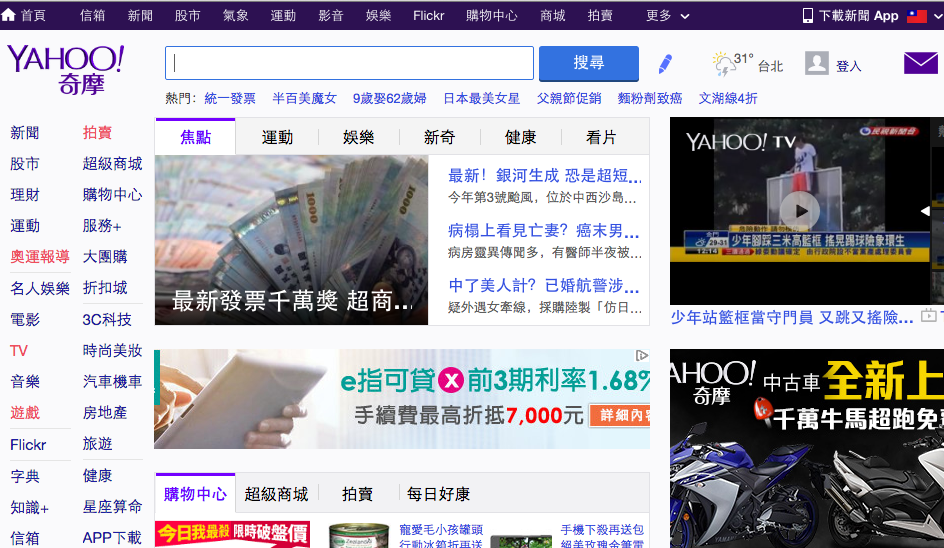
Task: Open 購物中心 in top navigation
Action: [x=492, y=16]
